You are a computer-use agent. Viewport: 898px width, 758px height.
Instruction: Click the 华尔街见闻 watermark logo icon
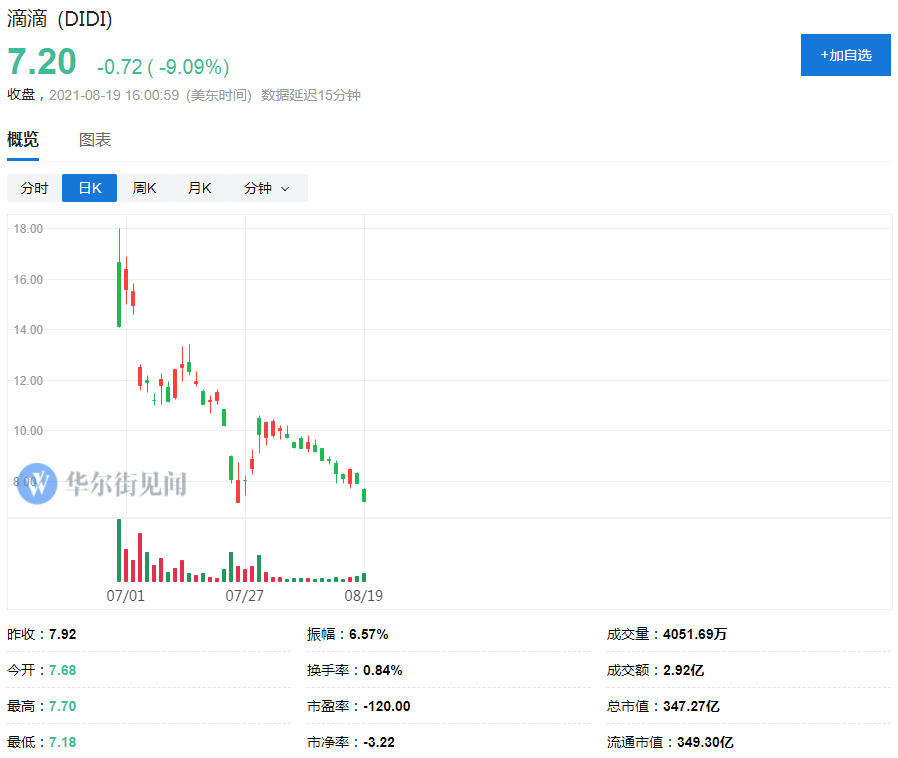[37, 483]
